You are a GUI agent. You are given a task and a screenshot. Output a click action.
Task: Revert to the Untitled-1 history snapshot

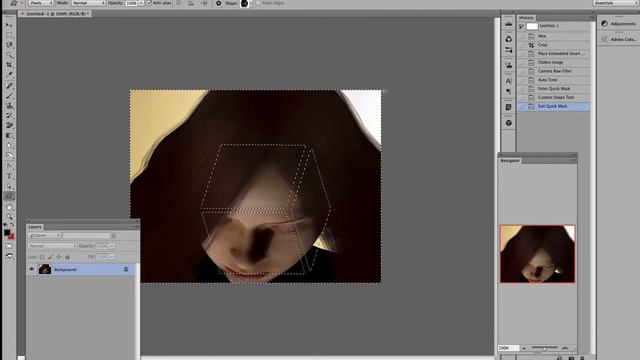coord(554,26)
